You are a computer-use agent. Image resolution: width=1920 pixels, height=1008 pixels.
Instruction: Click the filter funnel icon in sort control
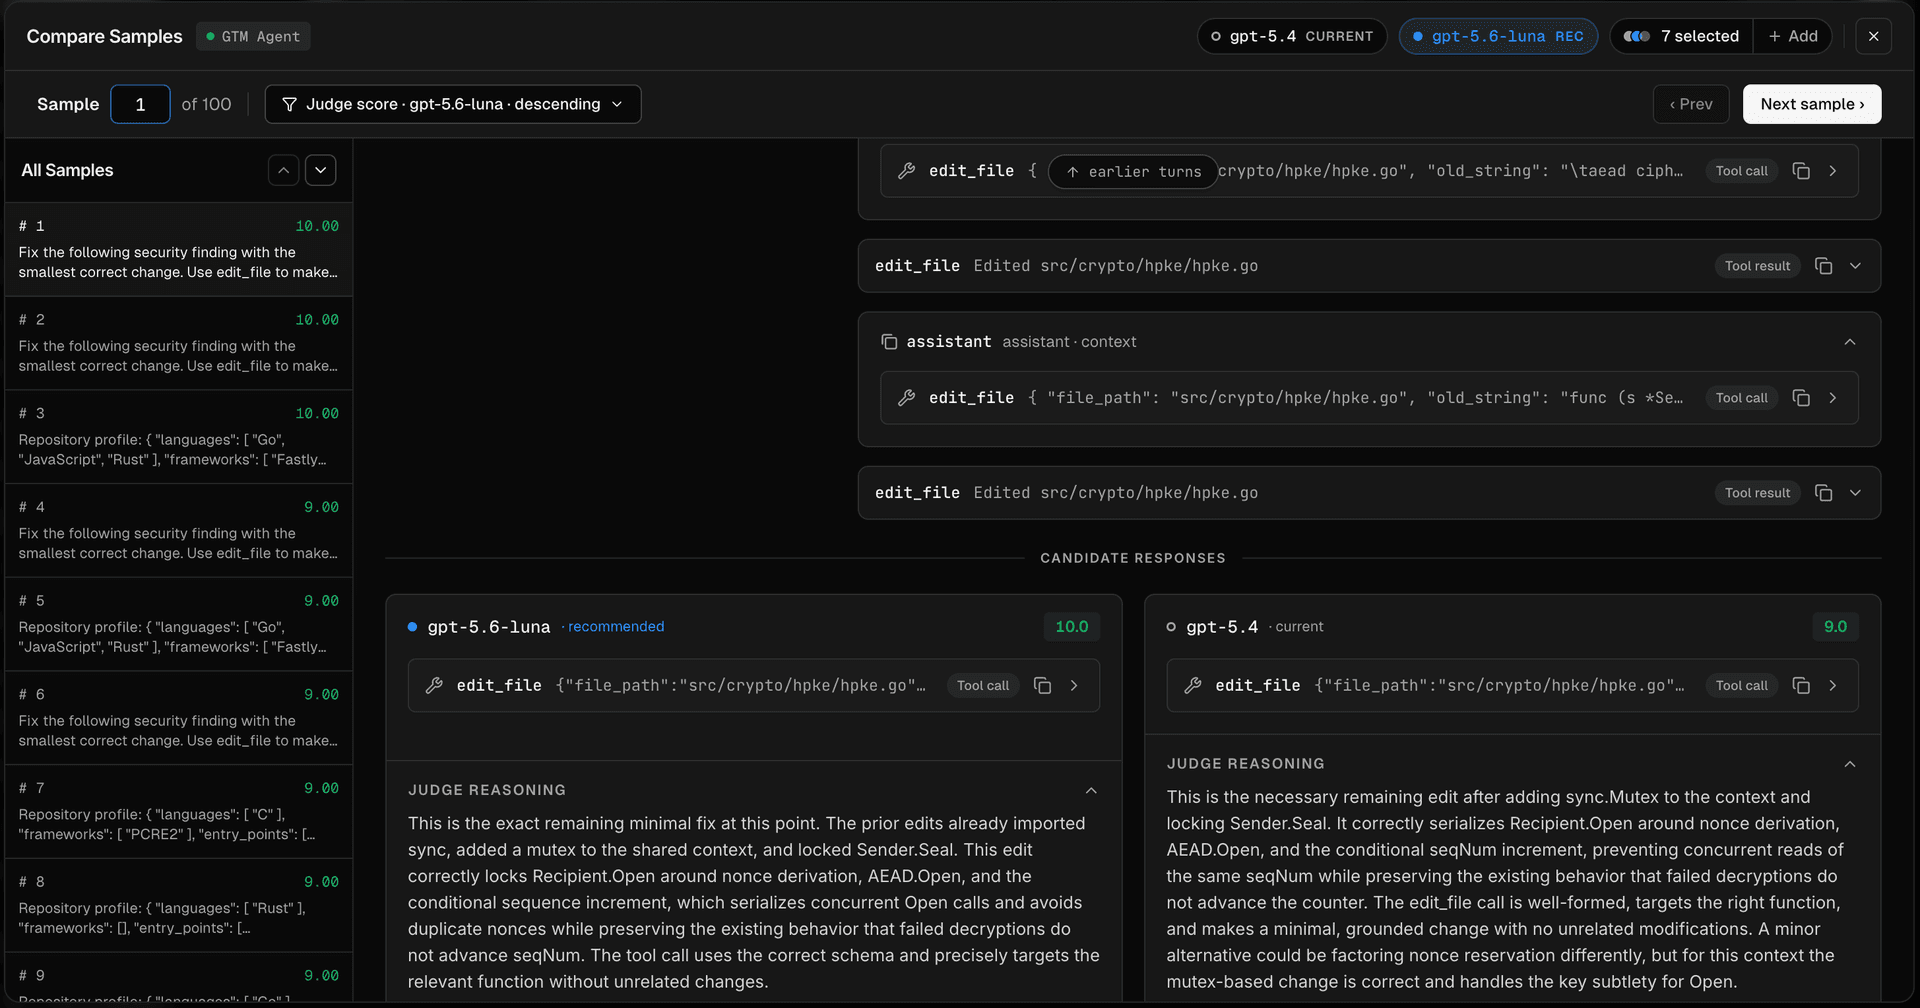(x=289, y=104)
